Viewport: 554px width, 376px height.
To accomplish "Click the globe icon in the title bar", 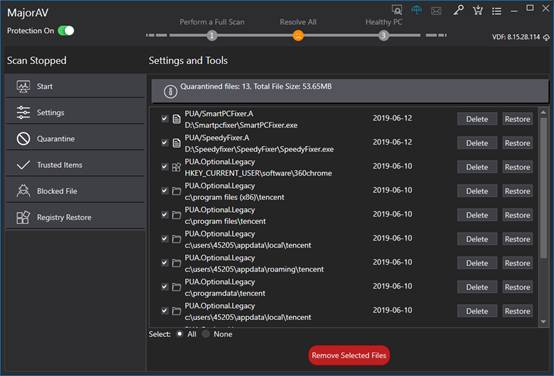I will [417, 10].
